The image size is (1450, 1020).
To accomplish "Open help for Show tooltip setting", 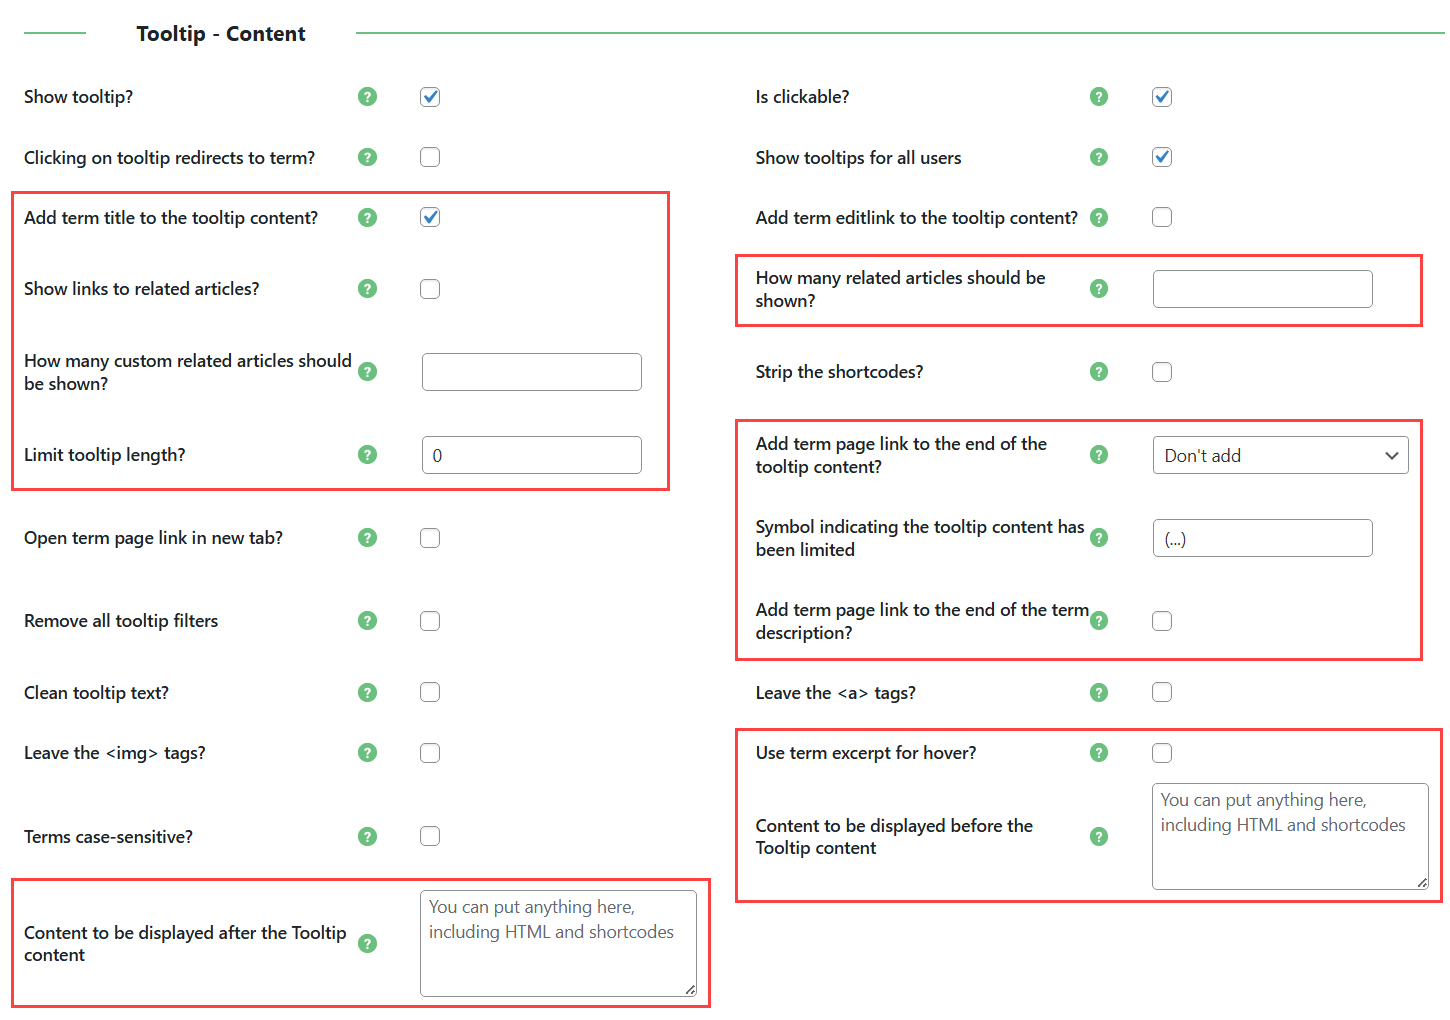I will 367,96.
